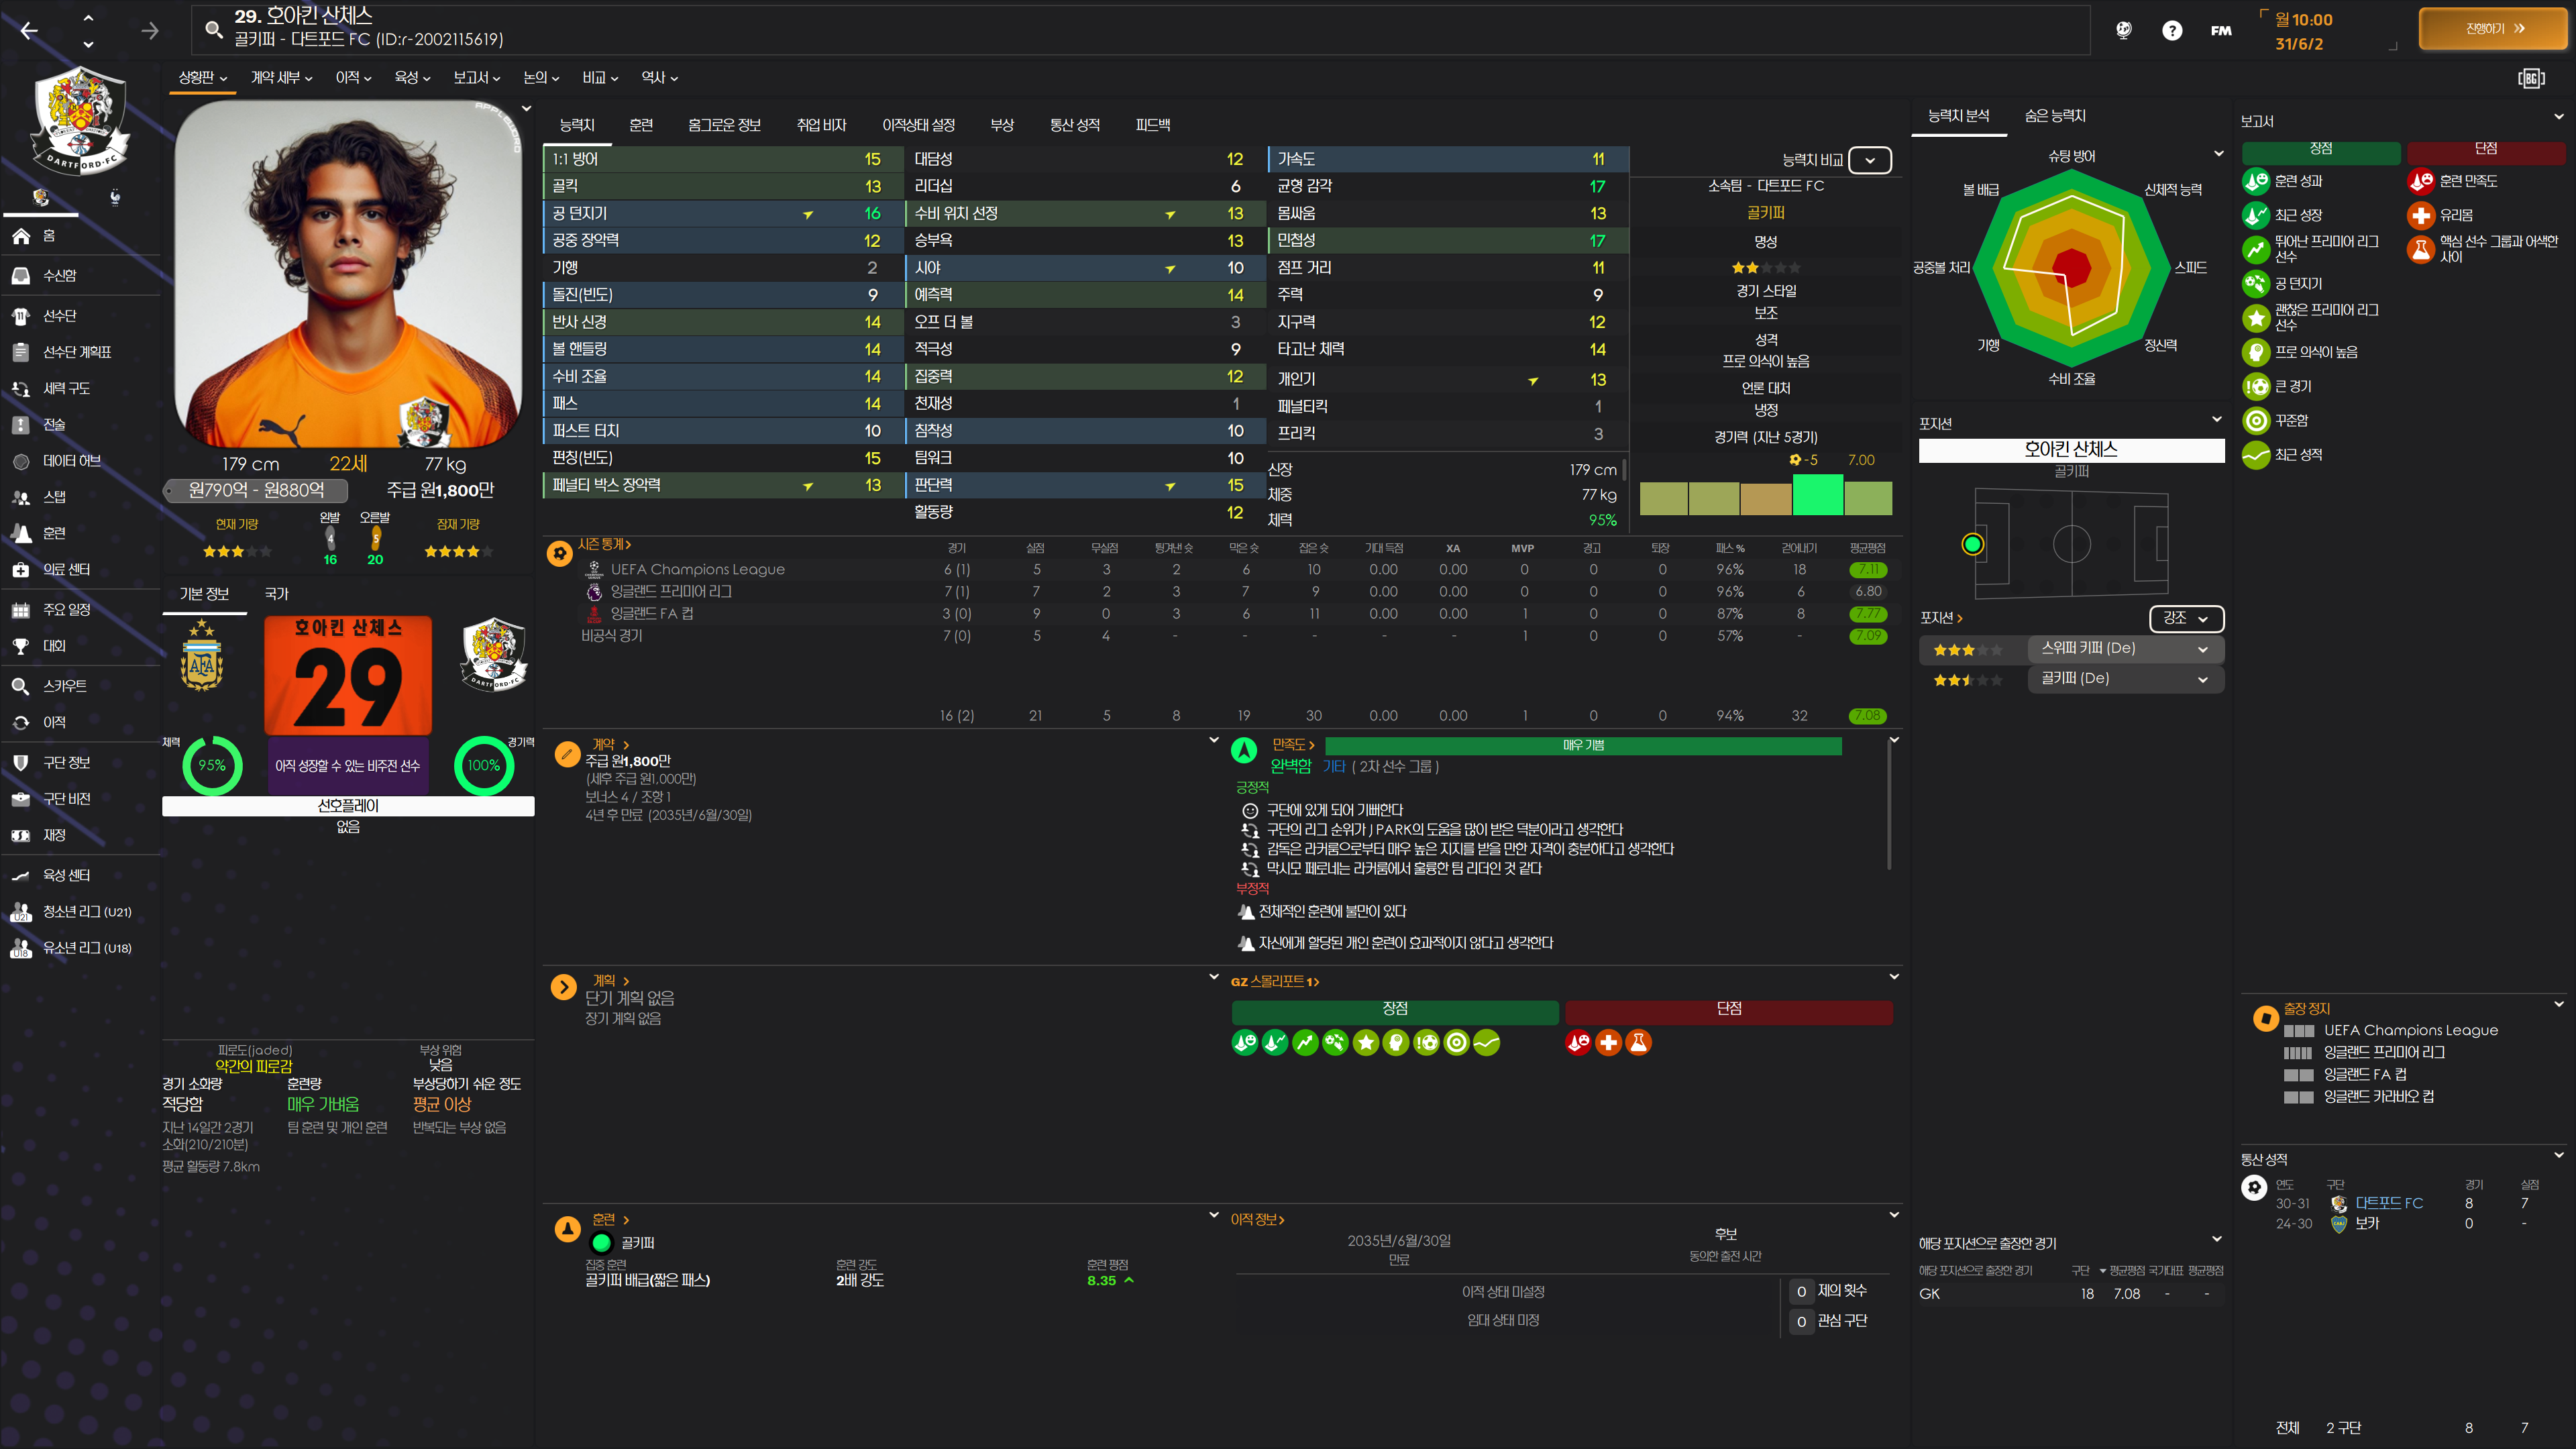Open the 만족도 link
Image resolution: width=2576 pixels, height=1449 pixels.
click(1293, 745)
